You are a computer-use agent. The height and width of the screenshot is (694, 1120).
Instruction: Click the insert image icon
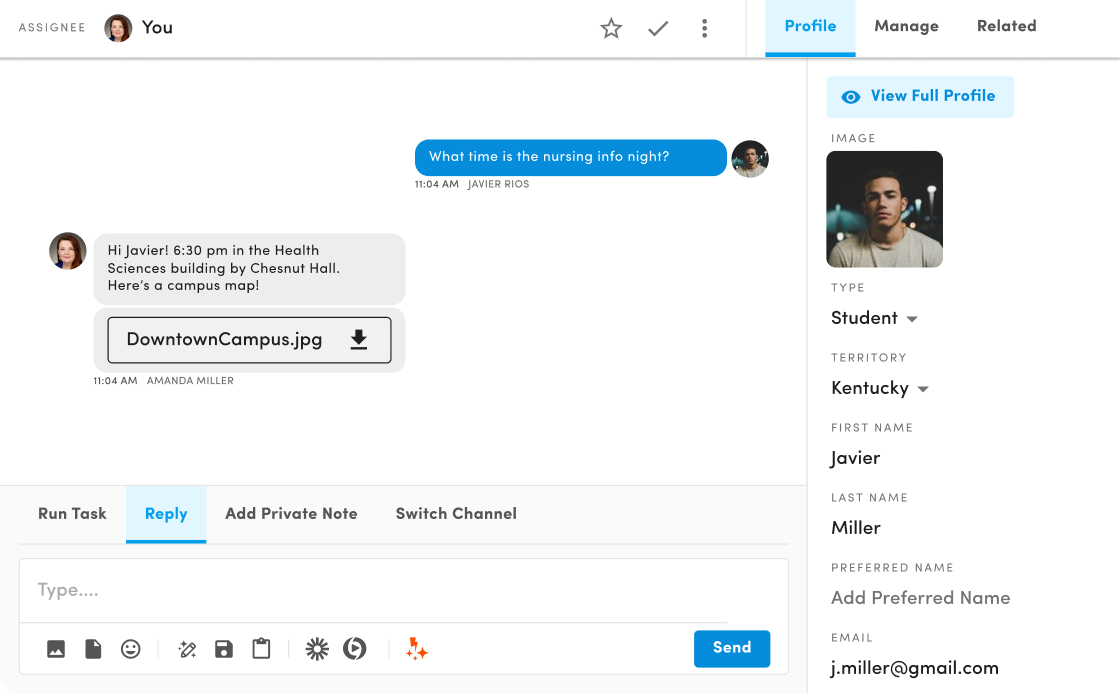pos(56,649)
